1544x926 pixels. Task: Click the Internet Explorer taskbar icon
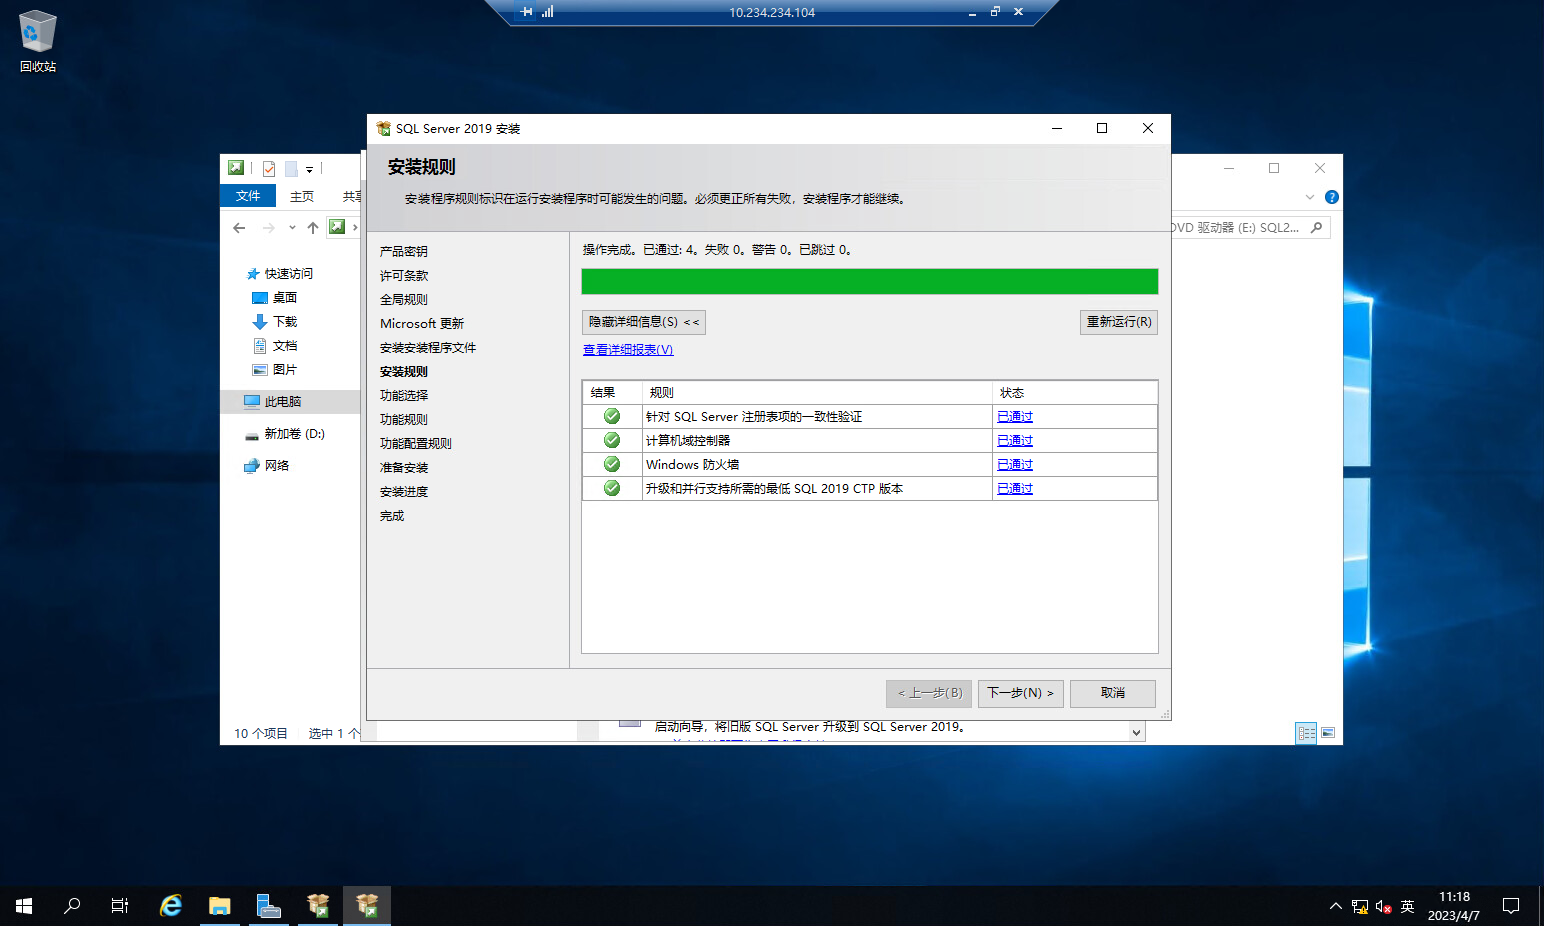click(x=171, y=906)
